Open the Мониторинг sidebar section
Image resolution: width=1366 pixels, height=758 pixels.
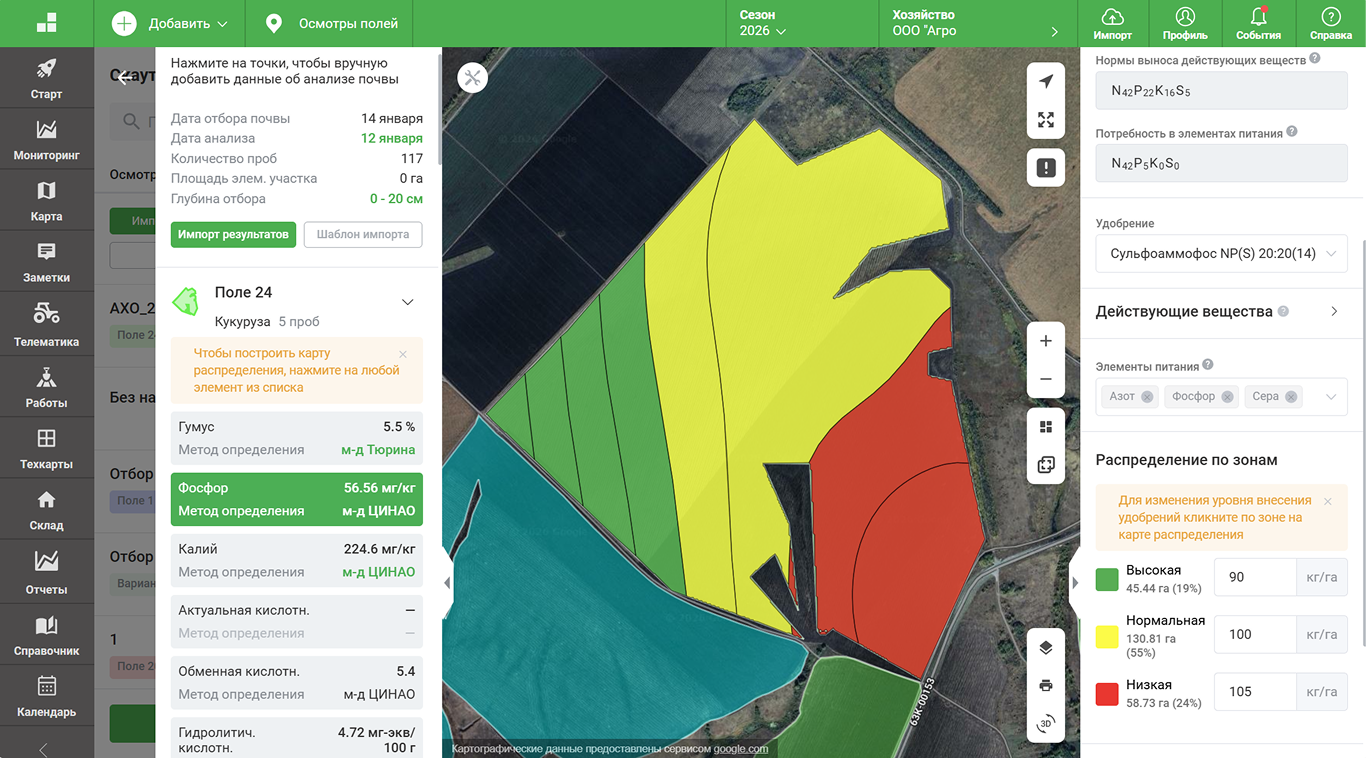click(46, 139)
